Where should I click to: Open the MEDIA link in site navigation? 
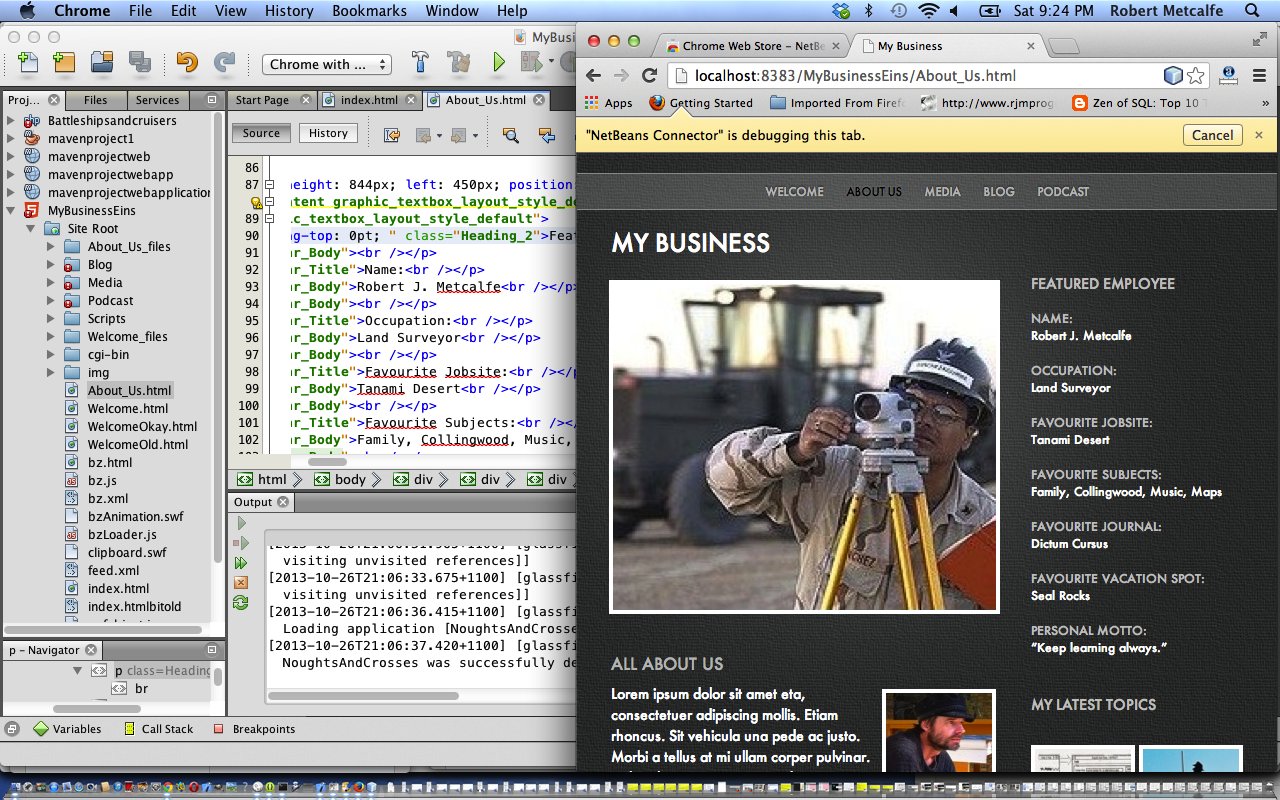pos(942,192)
